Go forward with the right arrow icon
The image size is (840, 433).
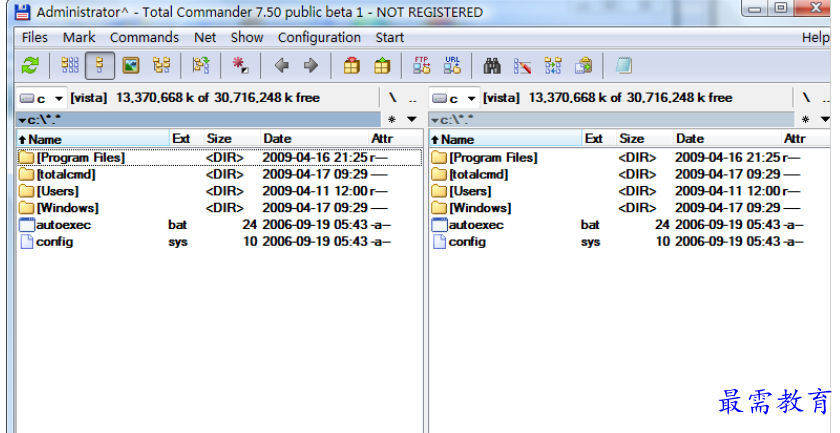[311, 66]
